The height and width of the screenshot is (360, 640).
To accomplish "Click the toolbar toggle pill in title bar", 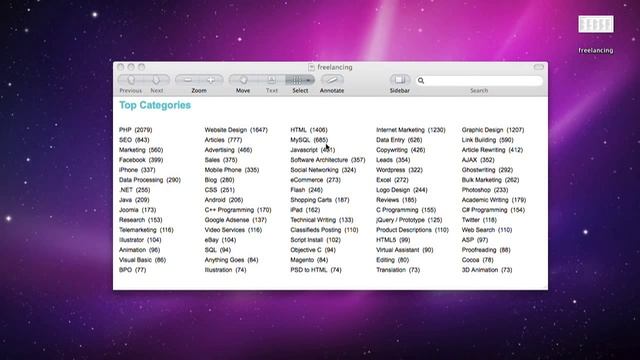I will pyautogui.click(x=539, y=67).
